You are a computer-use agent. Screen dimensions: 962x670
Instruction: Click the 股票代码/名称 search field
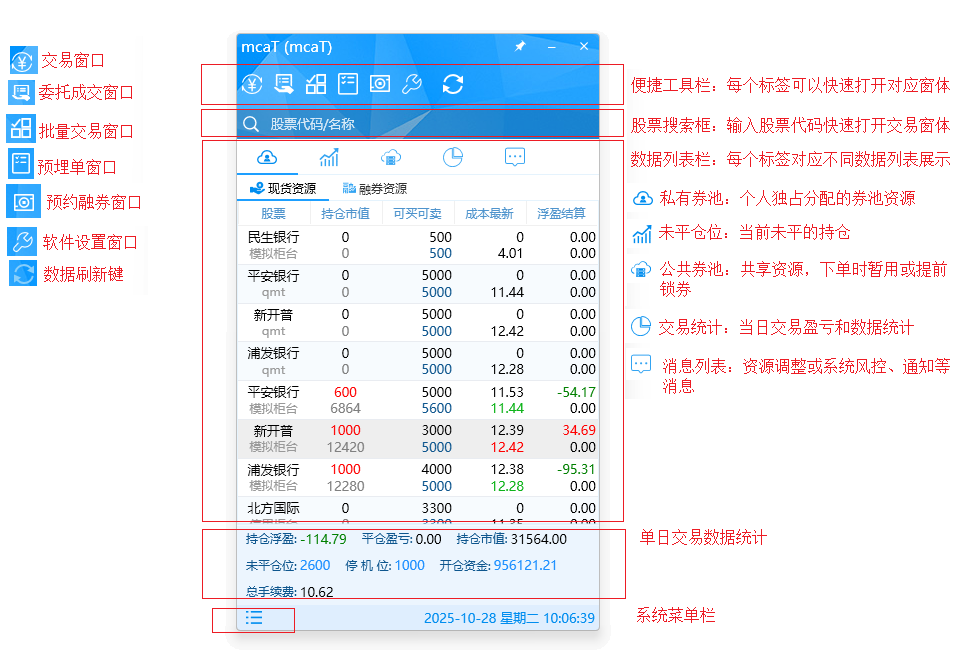pos(420,124)
